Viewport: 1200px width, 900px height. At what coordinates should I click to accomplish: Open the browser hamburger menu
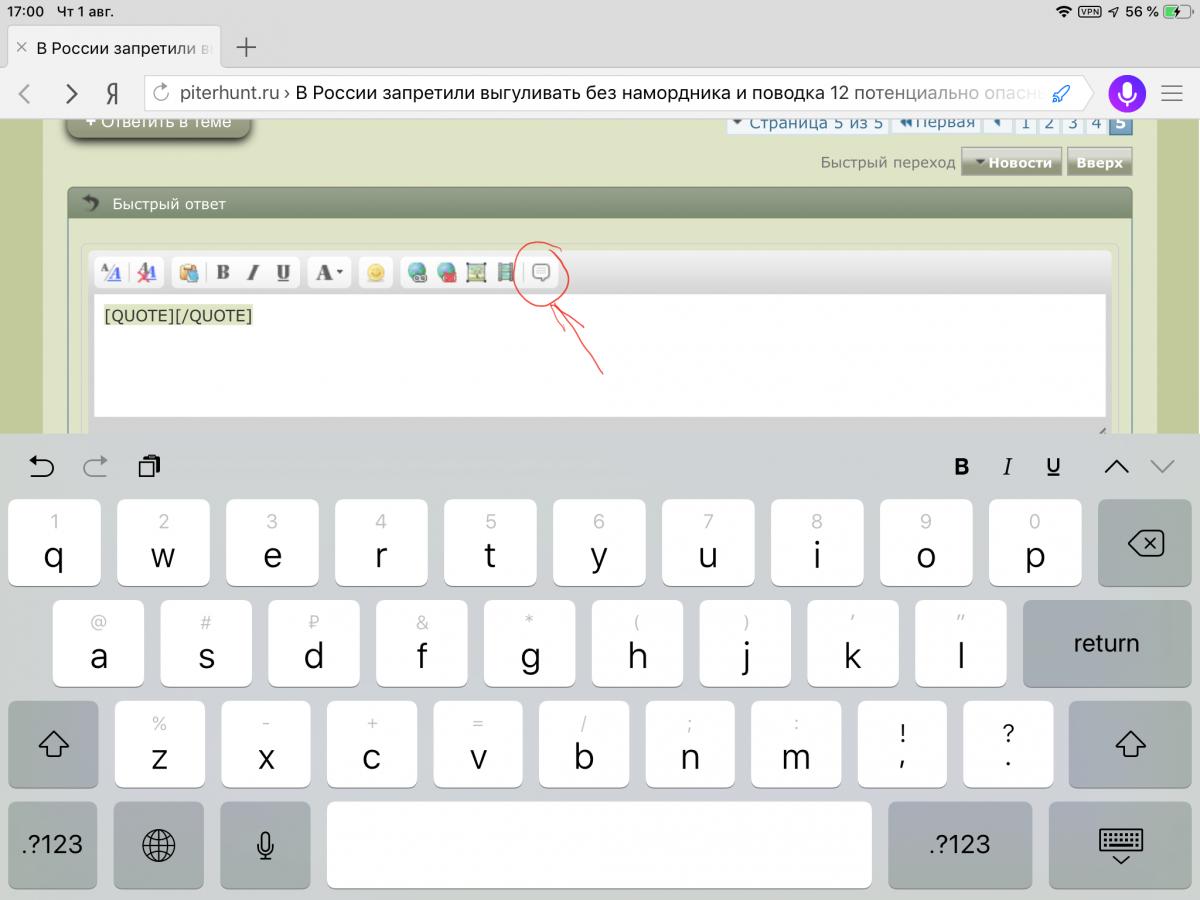[1172, 94]
